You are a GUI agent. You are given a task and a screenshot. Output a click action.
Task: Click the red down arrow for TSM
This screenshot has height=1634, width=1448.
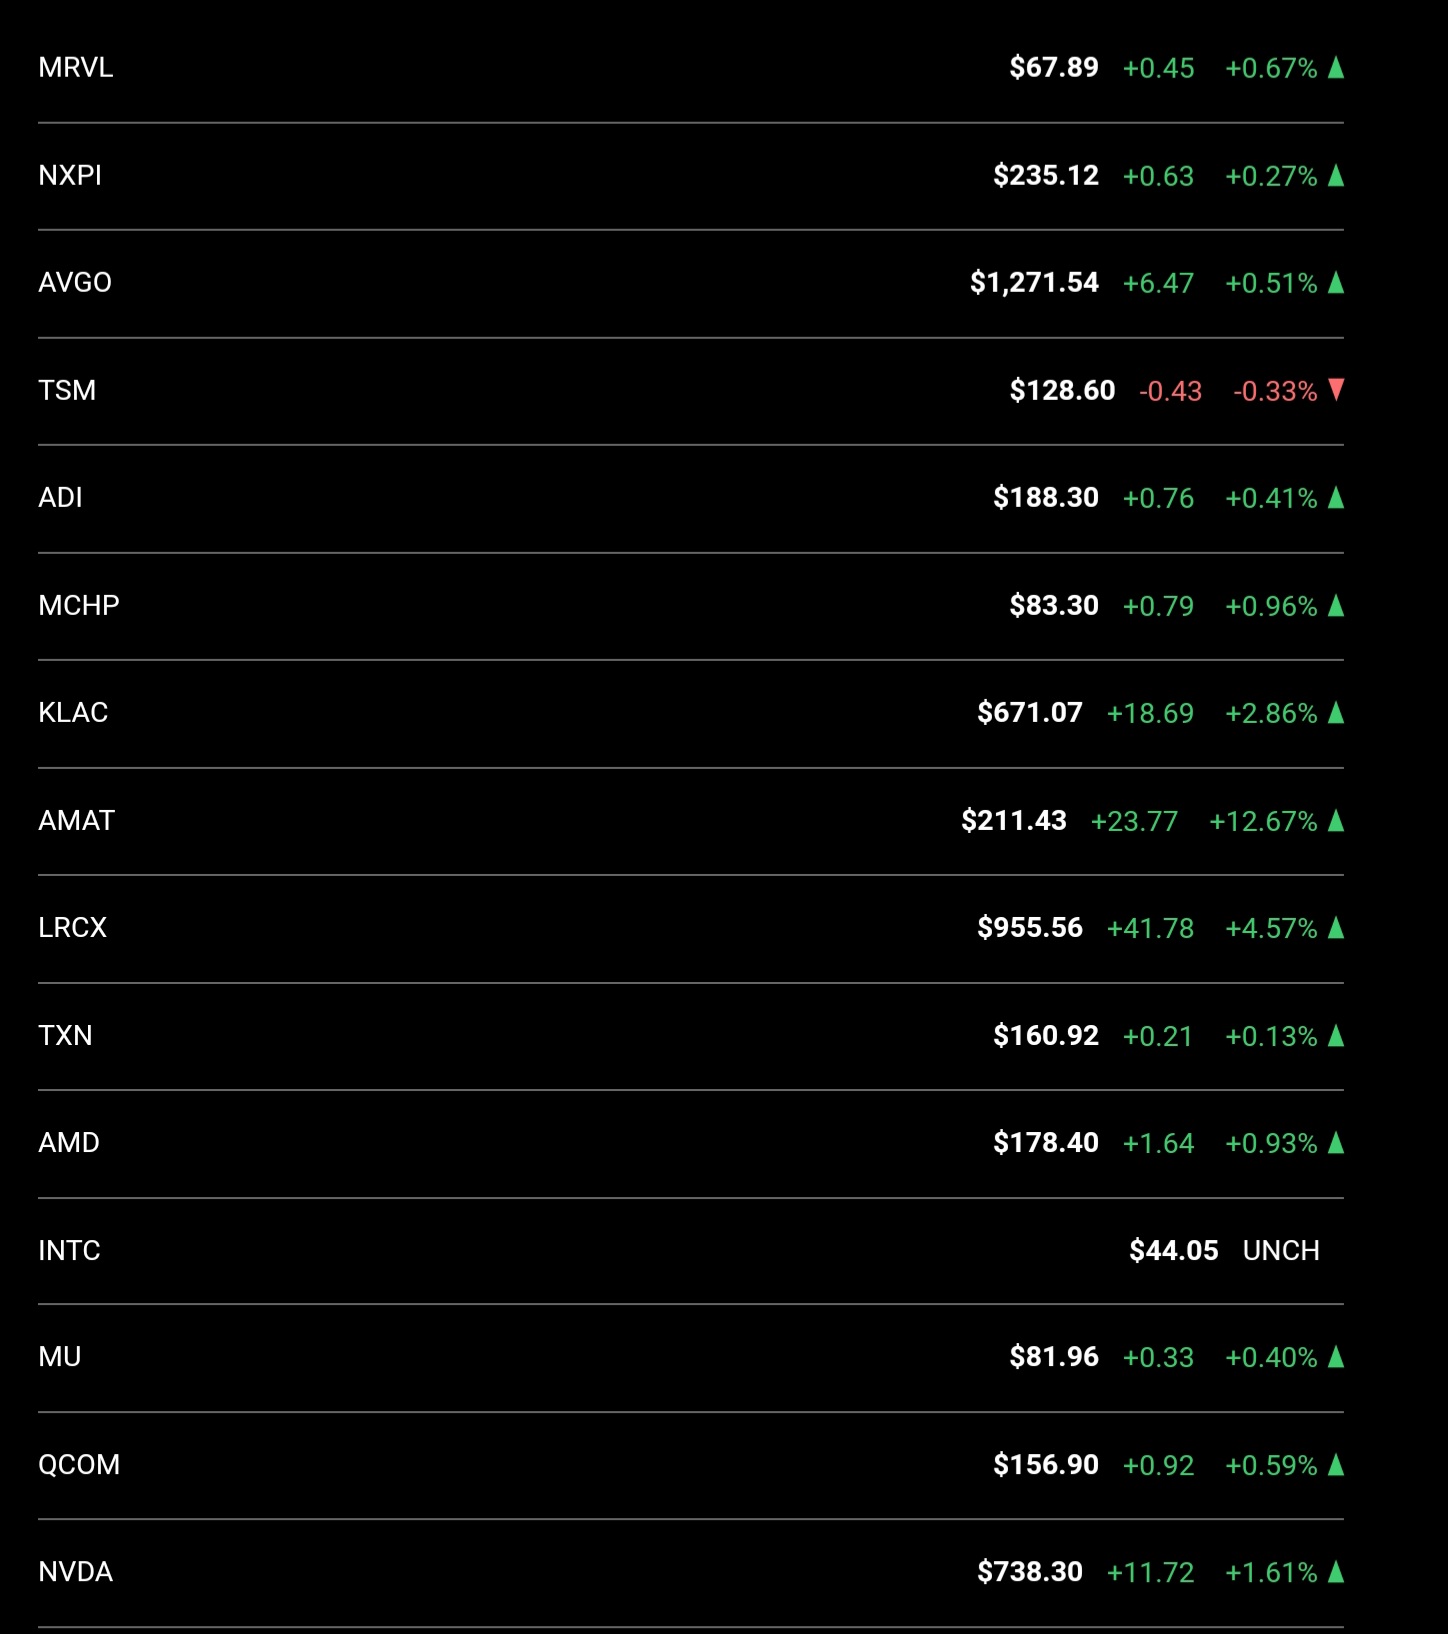pos(1336,390)
